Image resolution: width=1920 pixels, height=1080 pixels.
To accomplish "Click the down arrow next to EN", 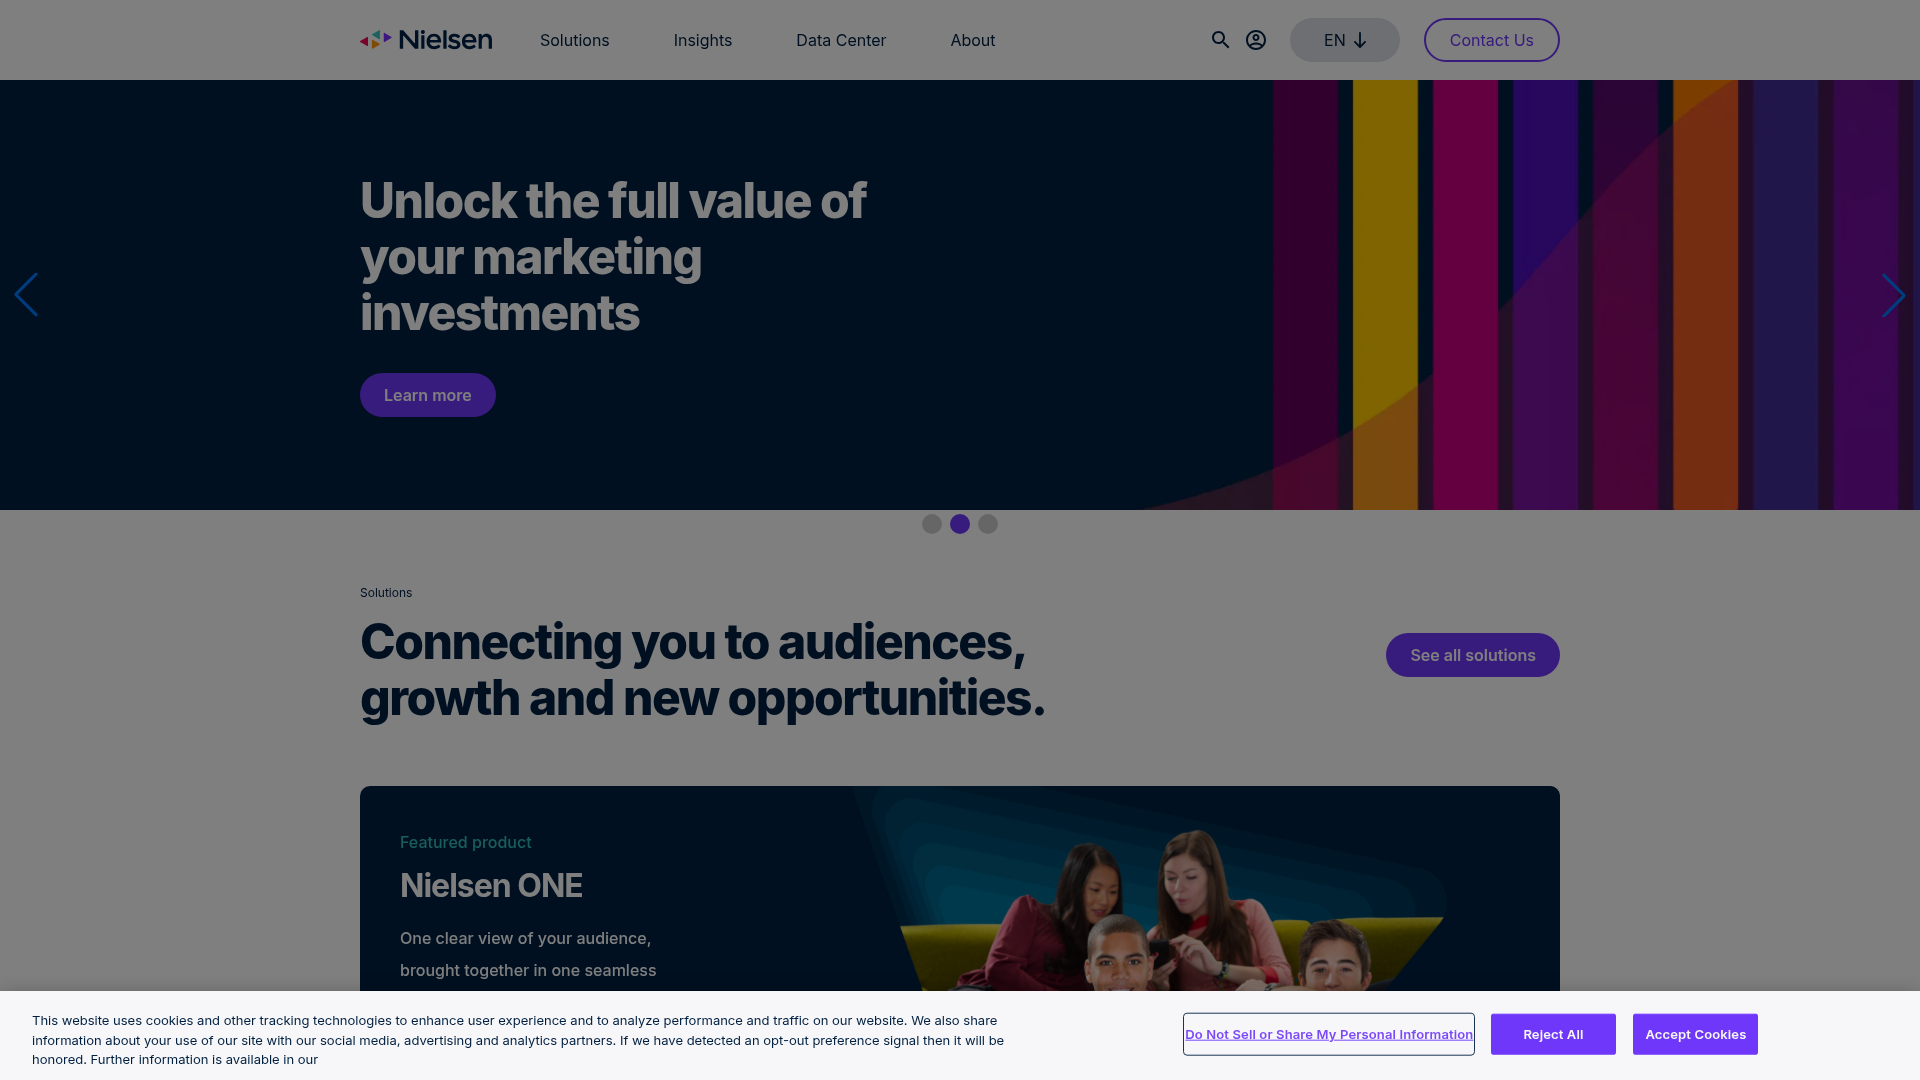I will pos(1360,40).
